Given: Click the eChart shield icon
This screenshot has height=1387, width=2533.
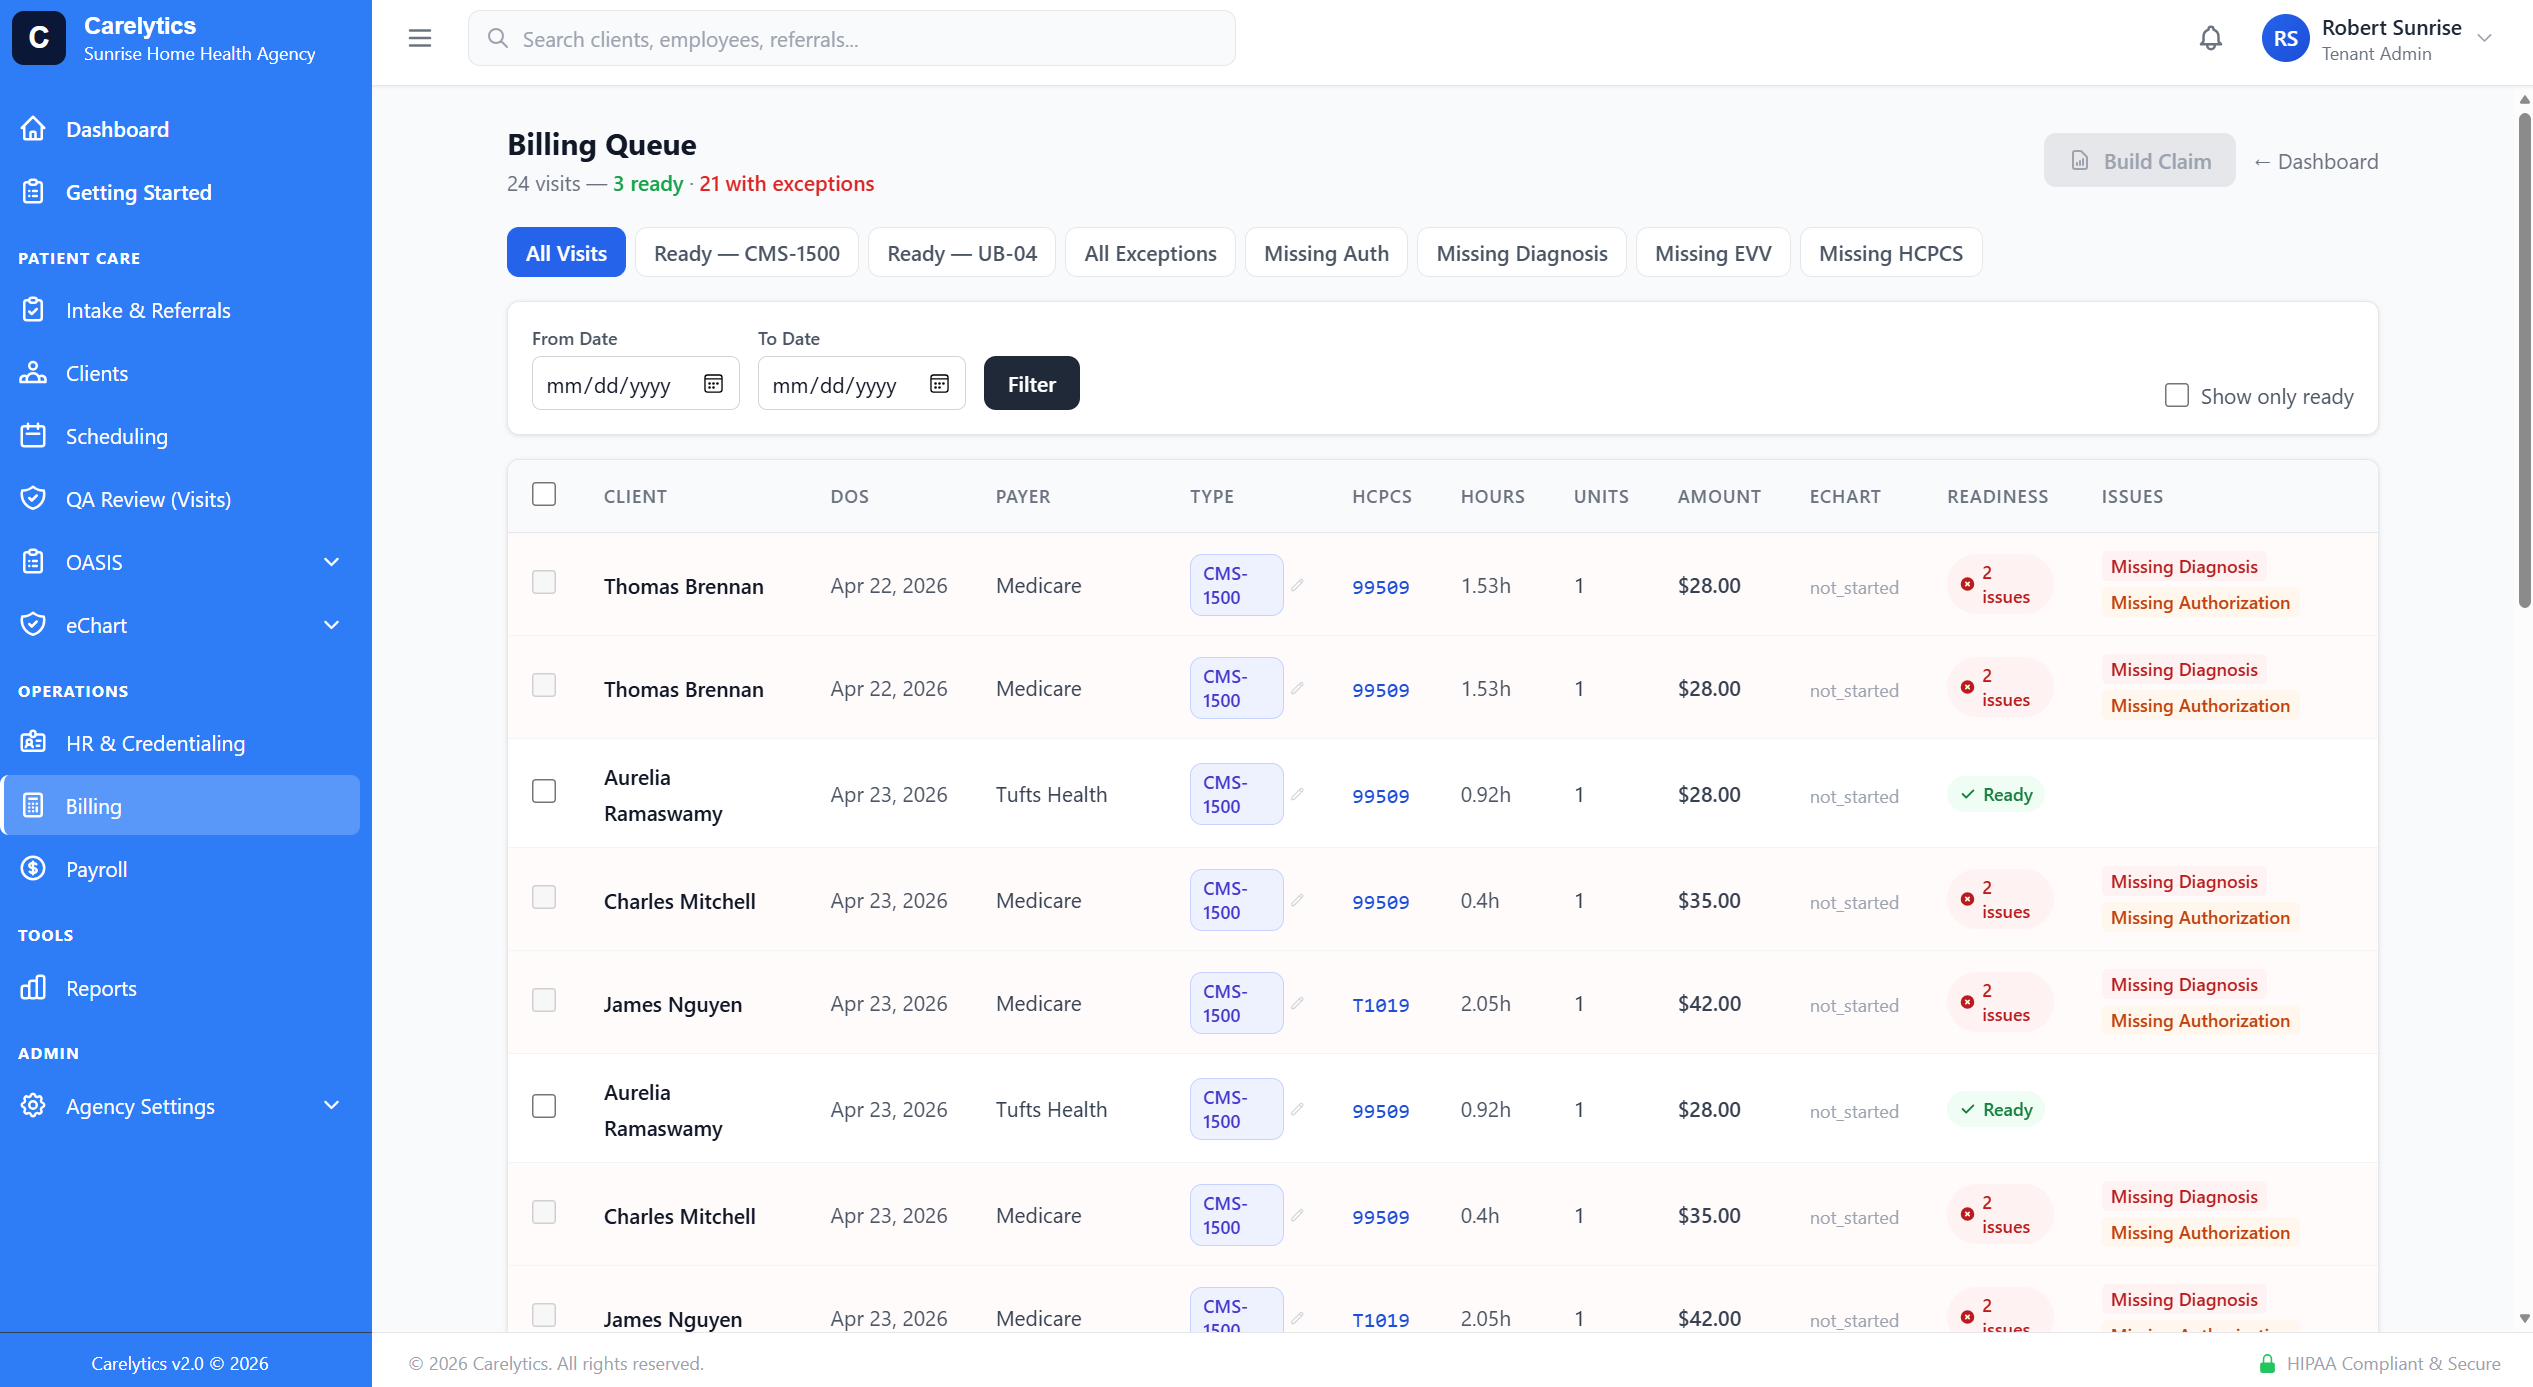Looking at the screenshot, I should (x=33, y=625).
